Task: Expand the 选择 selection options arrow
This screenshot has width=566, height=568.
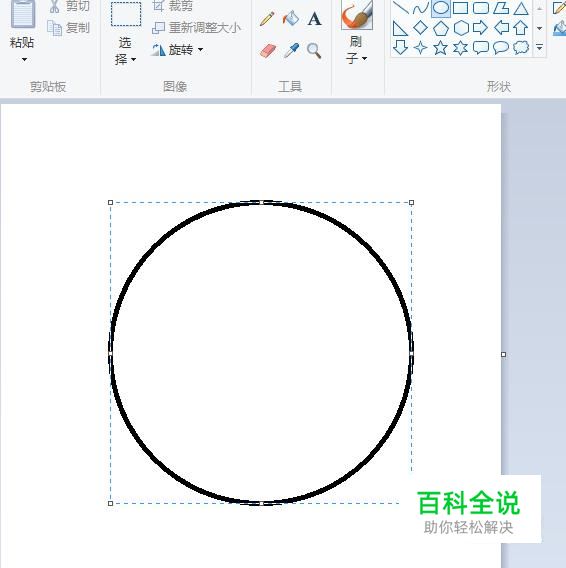Action: [x=134, y=59]
